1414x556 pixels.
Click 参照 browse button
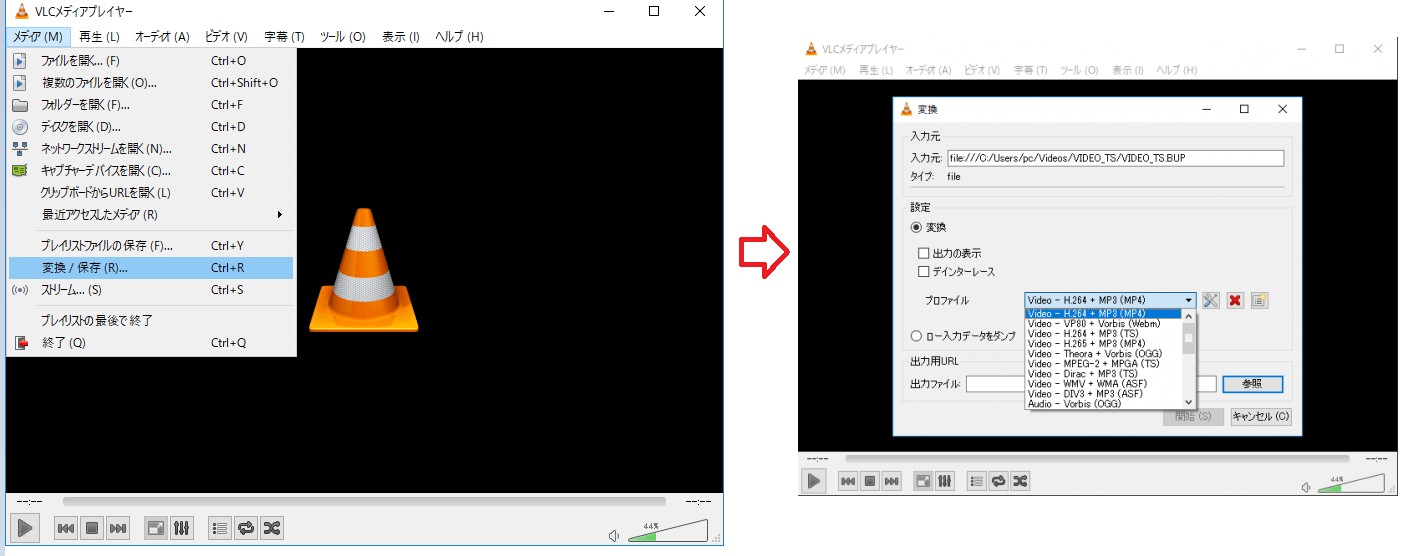pos(1252,384)
